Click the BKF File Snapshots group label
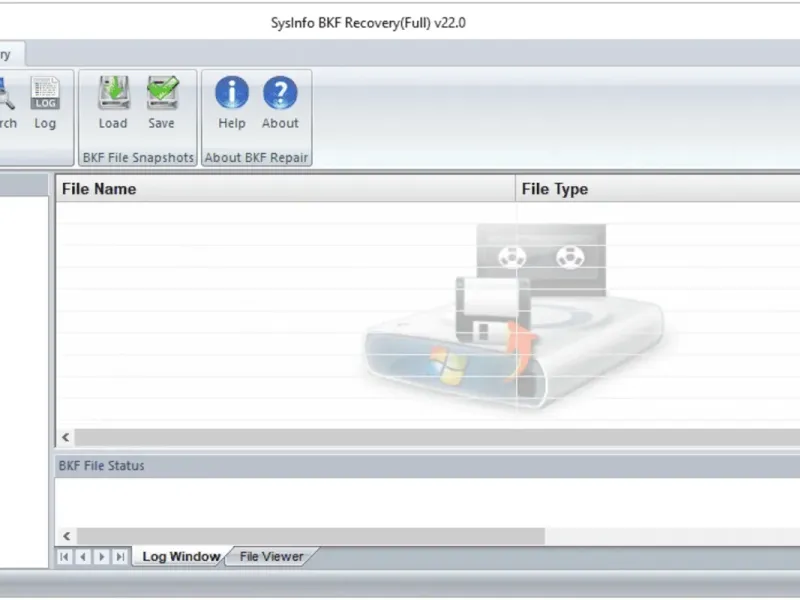The width and height of the screenshot is (800, 600). (x=138, y=158)
